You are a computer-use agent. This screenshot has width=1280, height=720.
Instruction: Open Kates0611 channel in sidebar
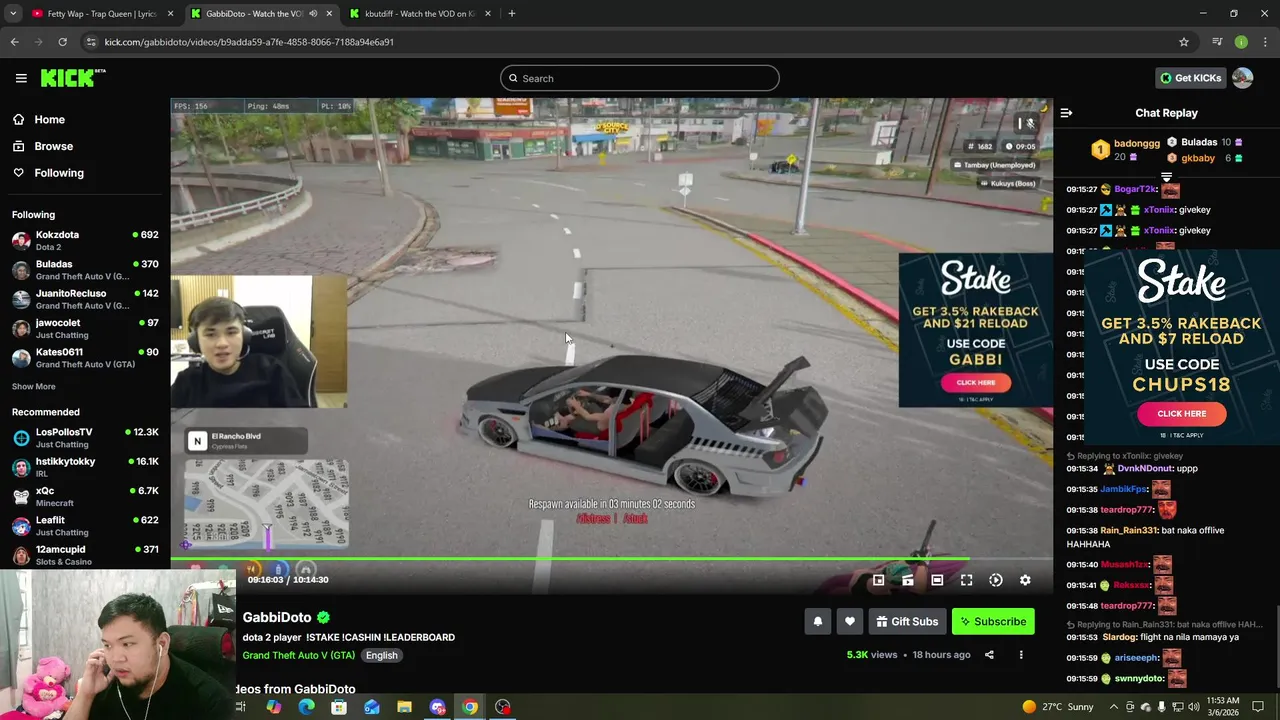85,357
